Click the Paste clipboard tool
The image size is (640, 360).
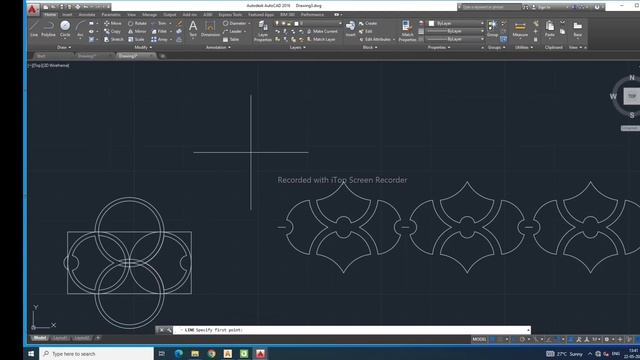coord(550,29)
